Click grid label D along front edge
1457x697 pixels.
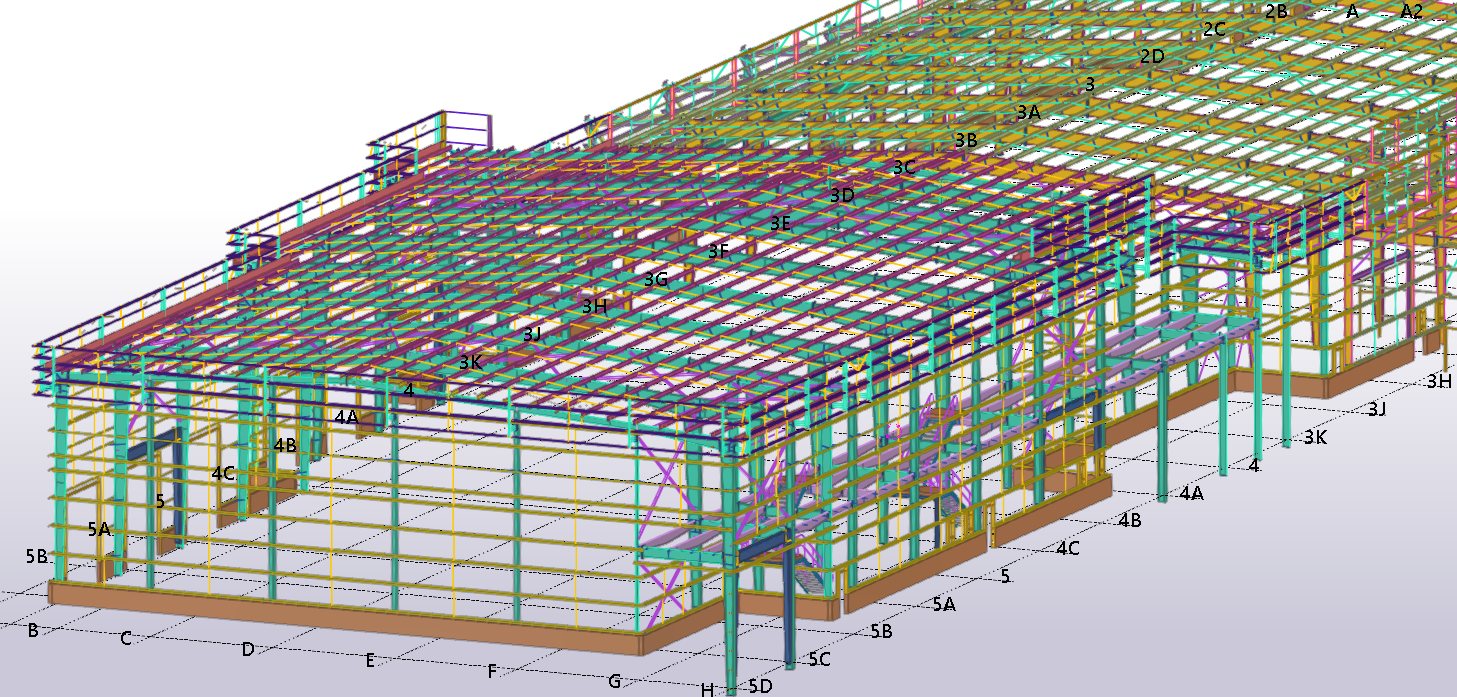coord(248,650)
